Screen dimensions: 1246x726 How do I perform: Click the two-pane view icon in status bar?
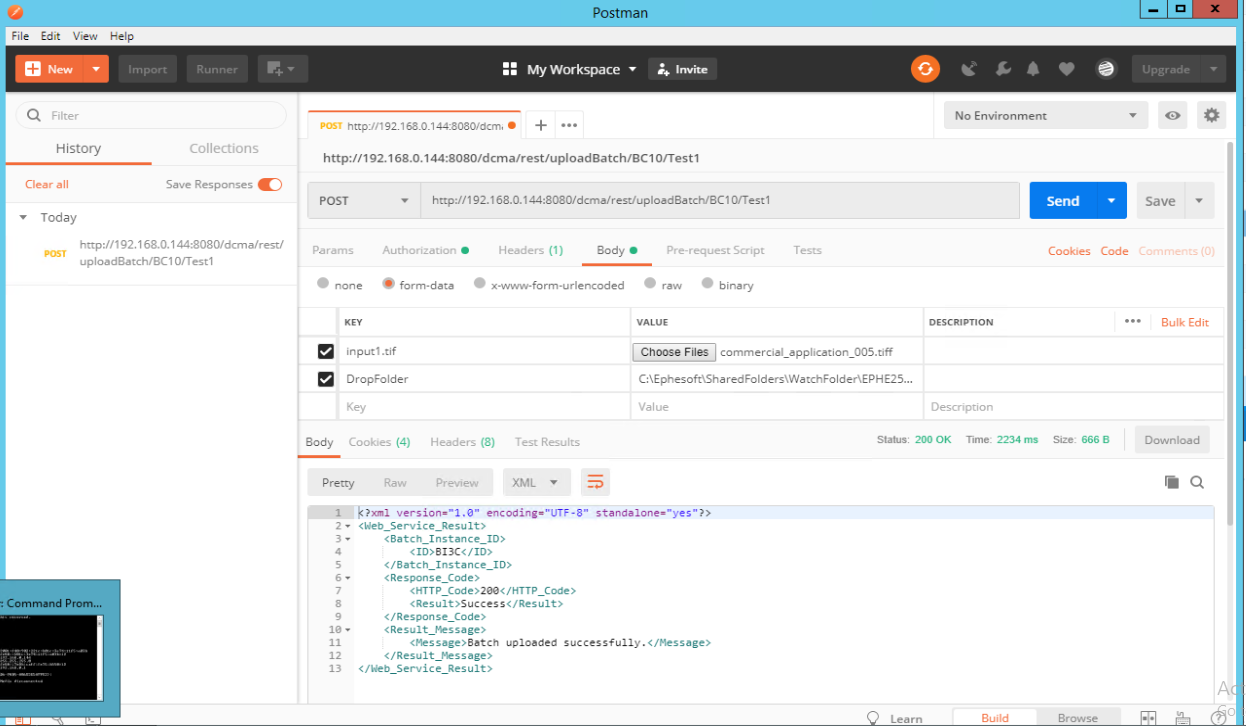[1148, 718]
